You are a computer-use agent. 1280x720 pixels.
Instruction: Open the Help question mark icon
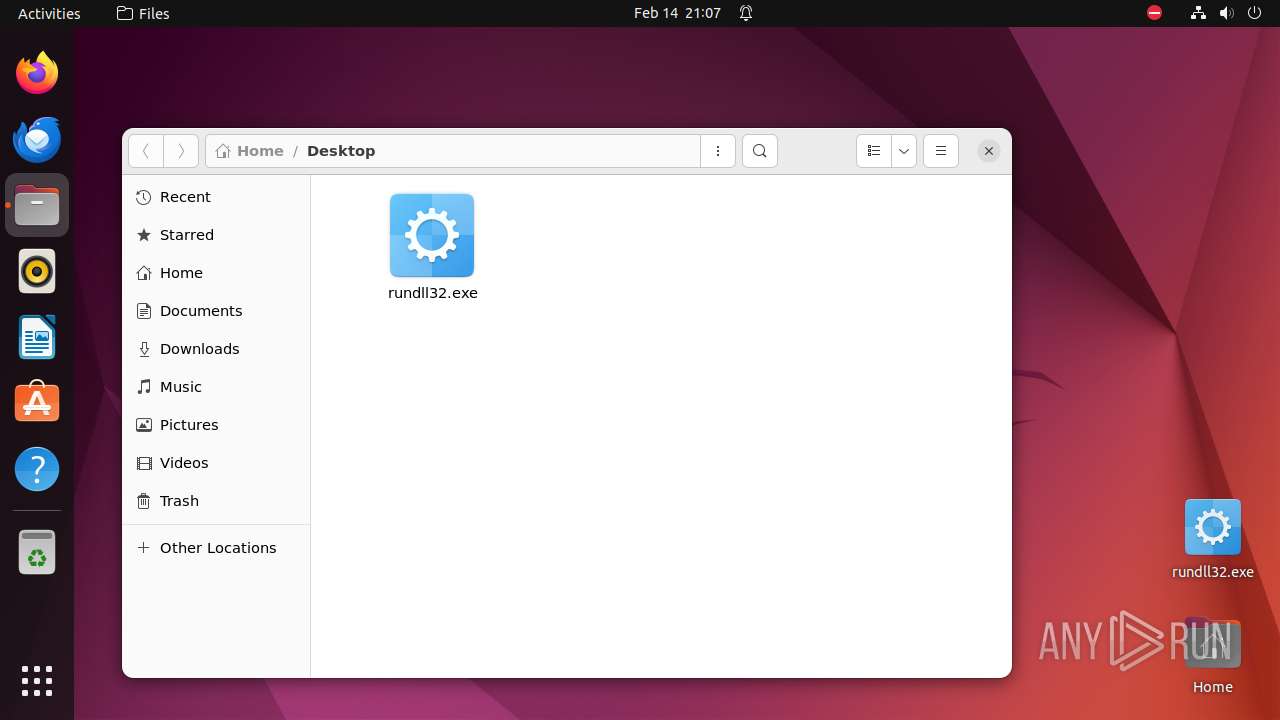(x=37, y=469)
